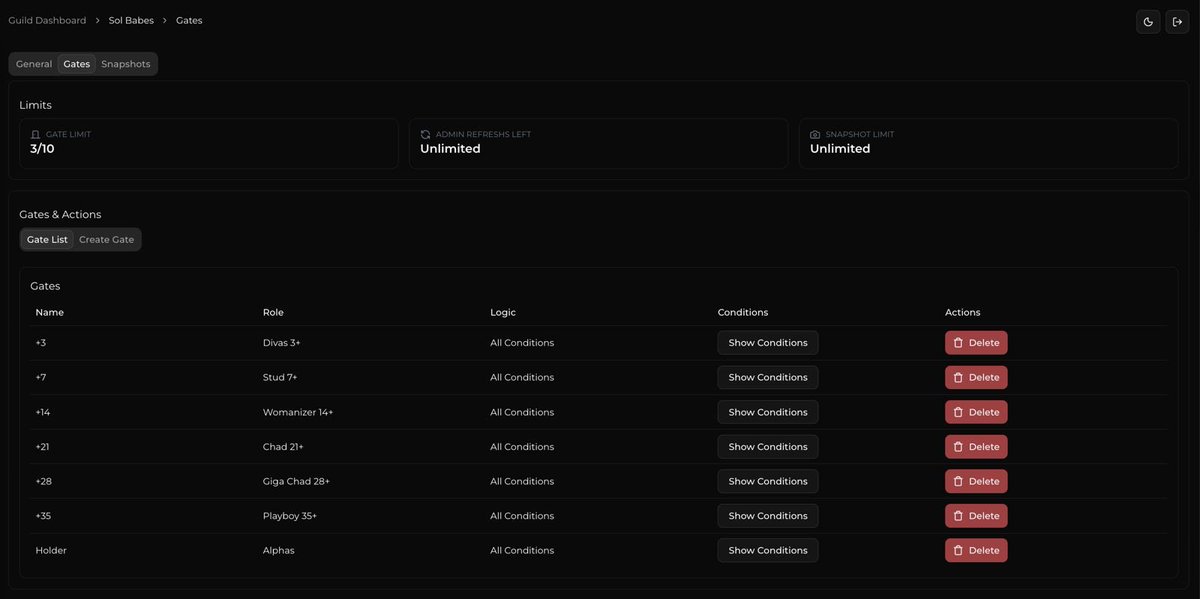Click the Conditions column header
1200x599 pixels.
743,312
